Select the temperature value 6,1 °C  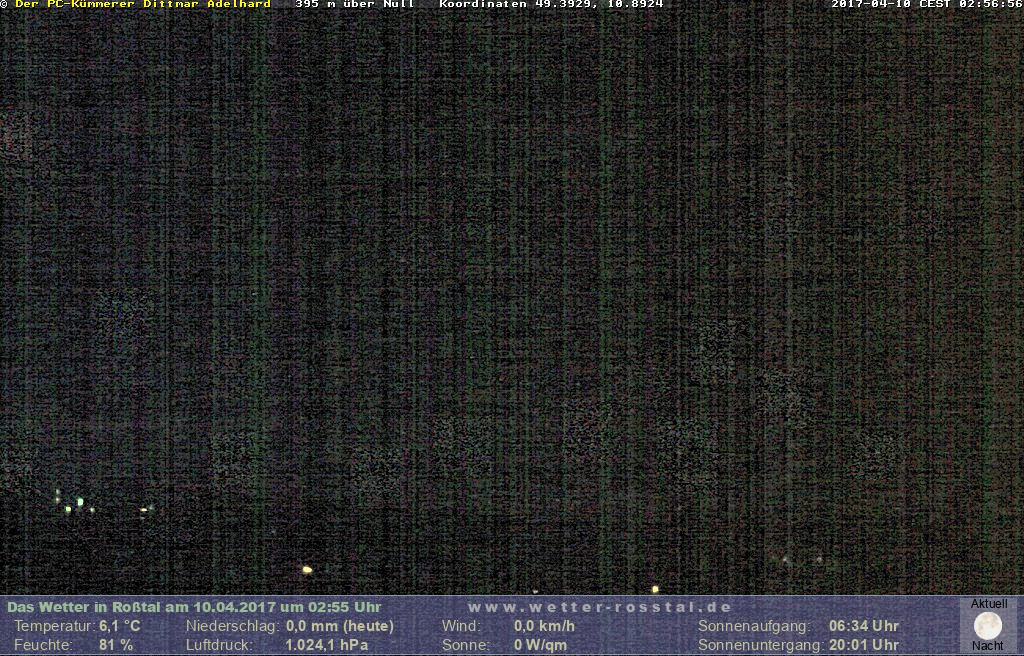click(120, 626)
